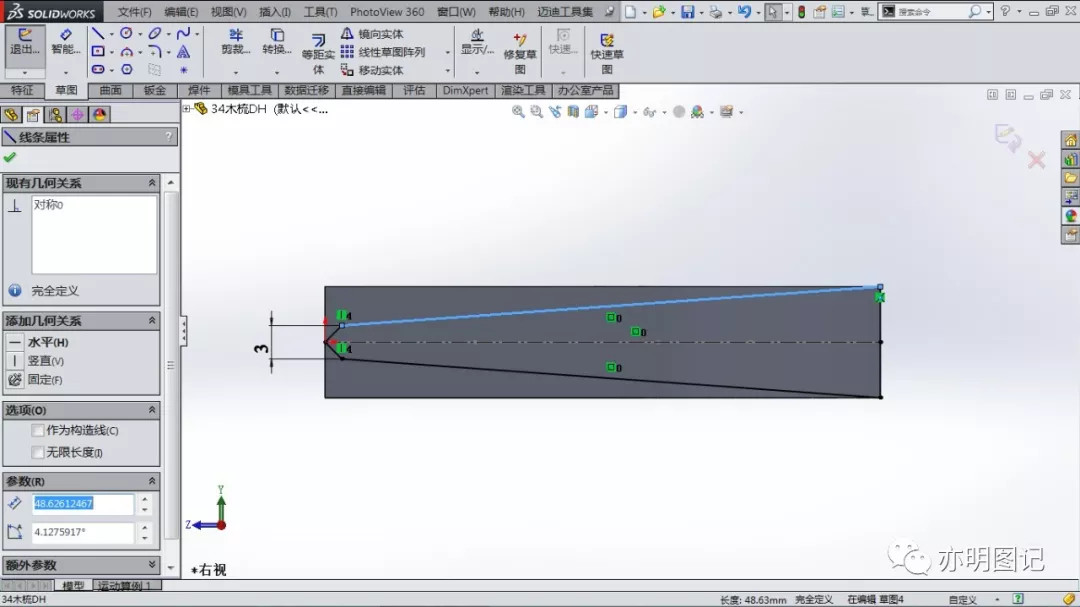Switch to the Evaluate (评估) tab
Image resolution: width=1080 pixels, height=607 pixels.
415,90
